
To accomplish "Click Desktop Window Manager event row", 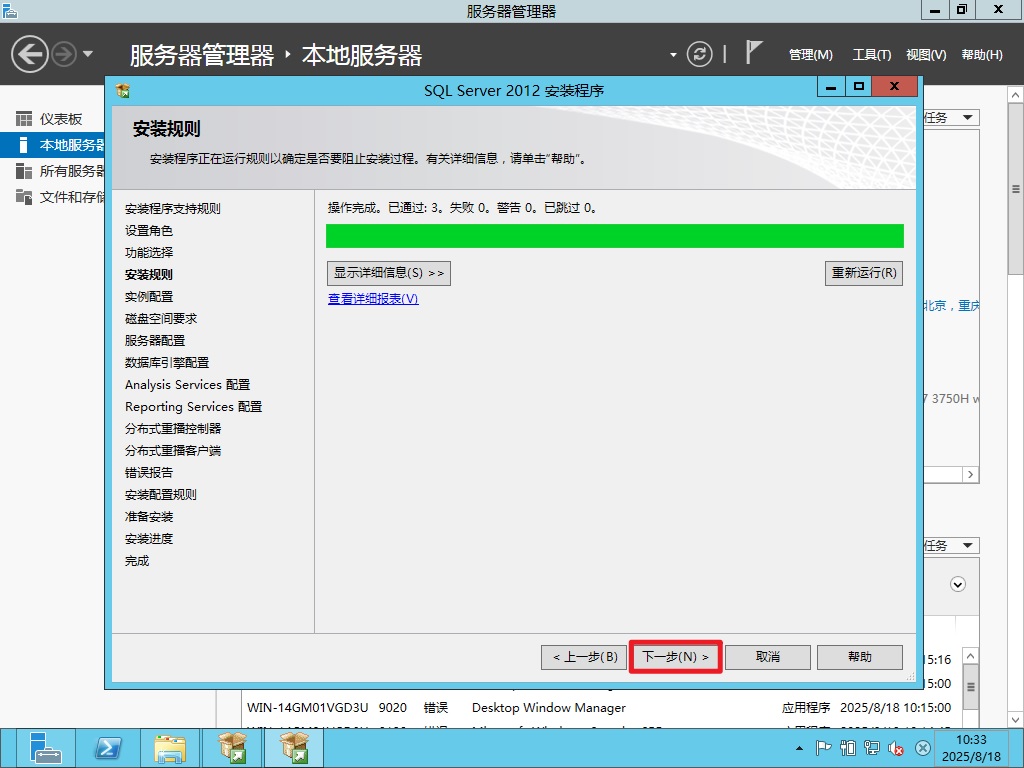I will 599,708.
